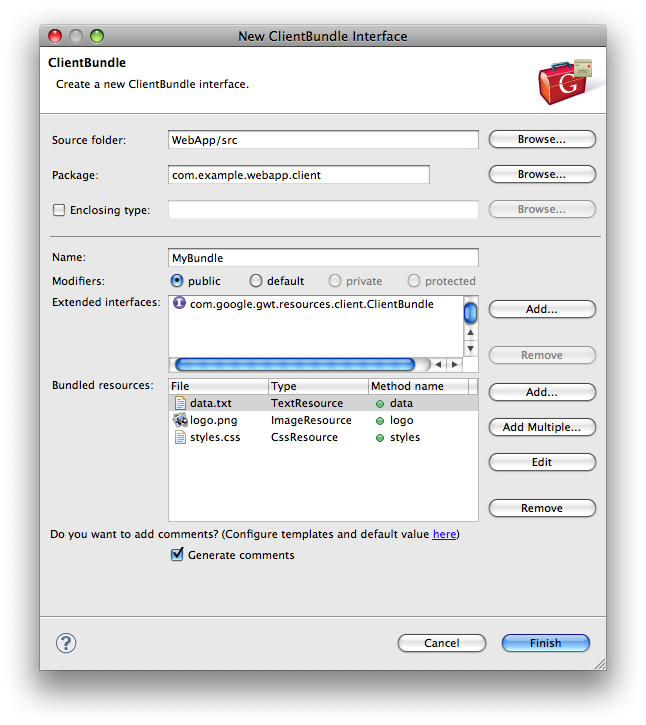Click the ClientBundle interface icon in list
646x725 pixels.
180,304
